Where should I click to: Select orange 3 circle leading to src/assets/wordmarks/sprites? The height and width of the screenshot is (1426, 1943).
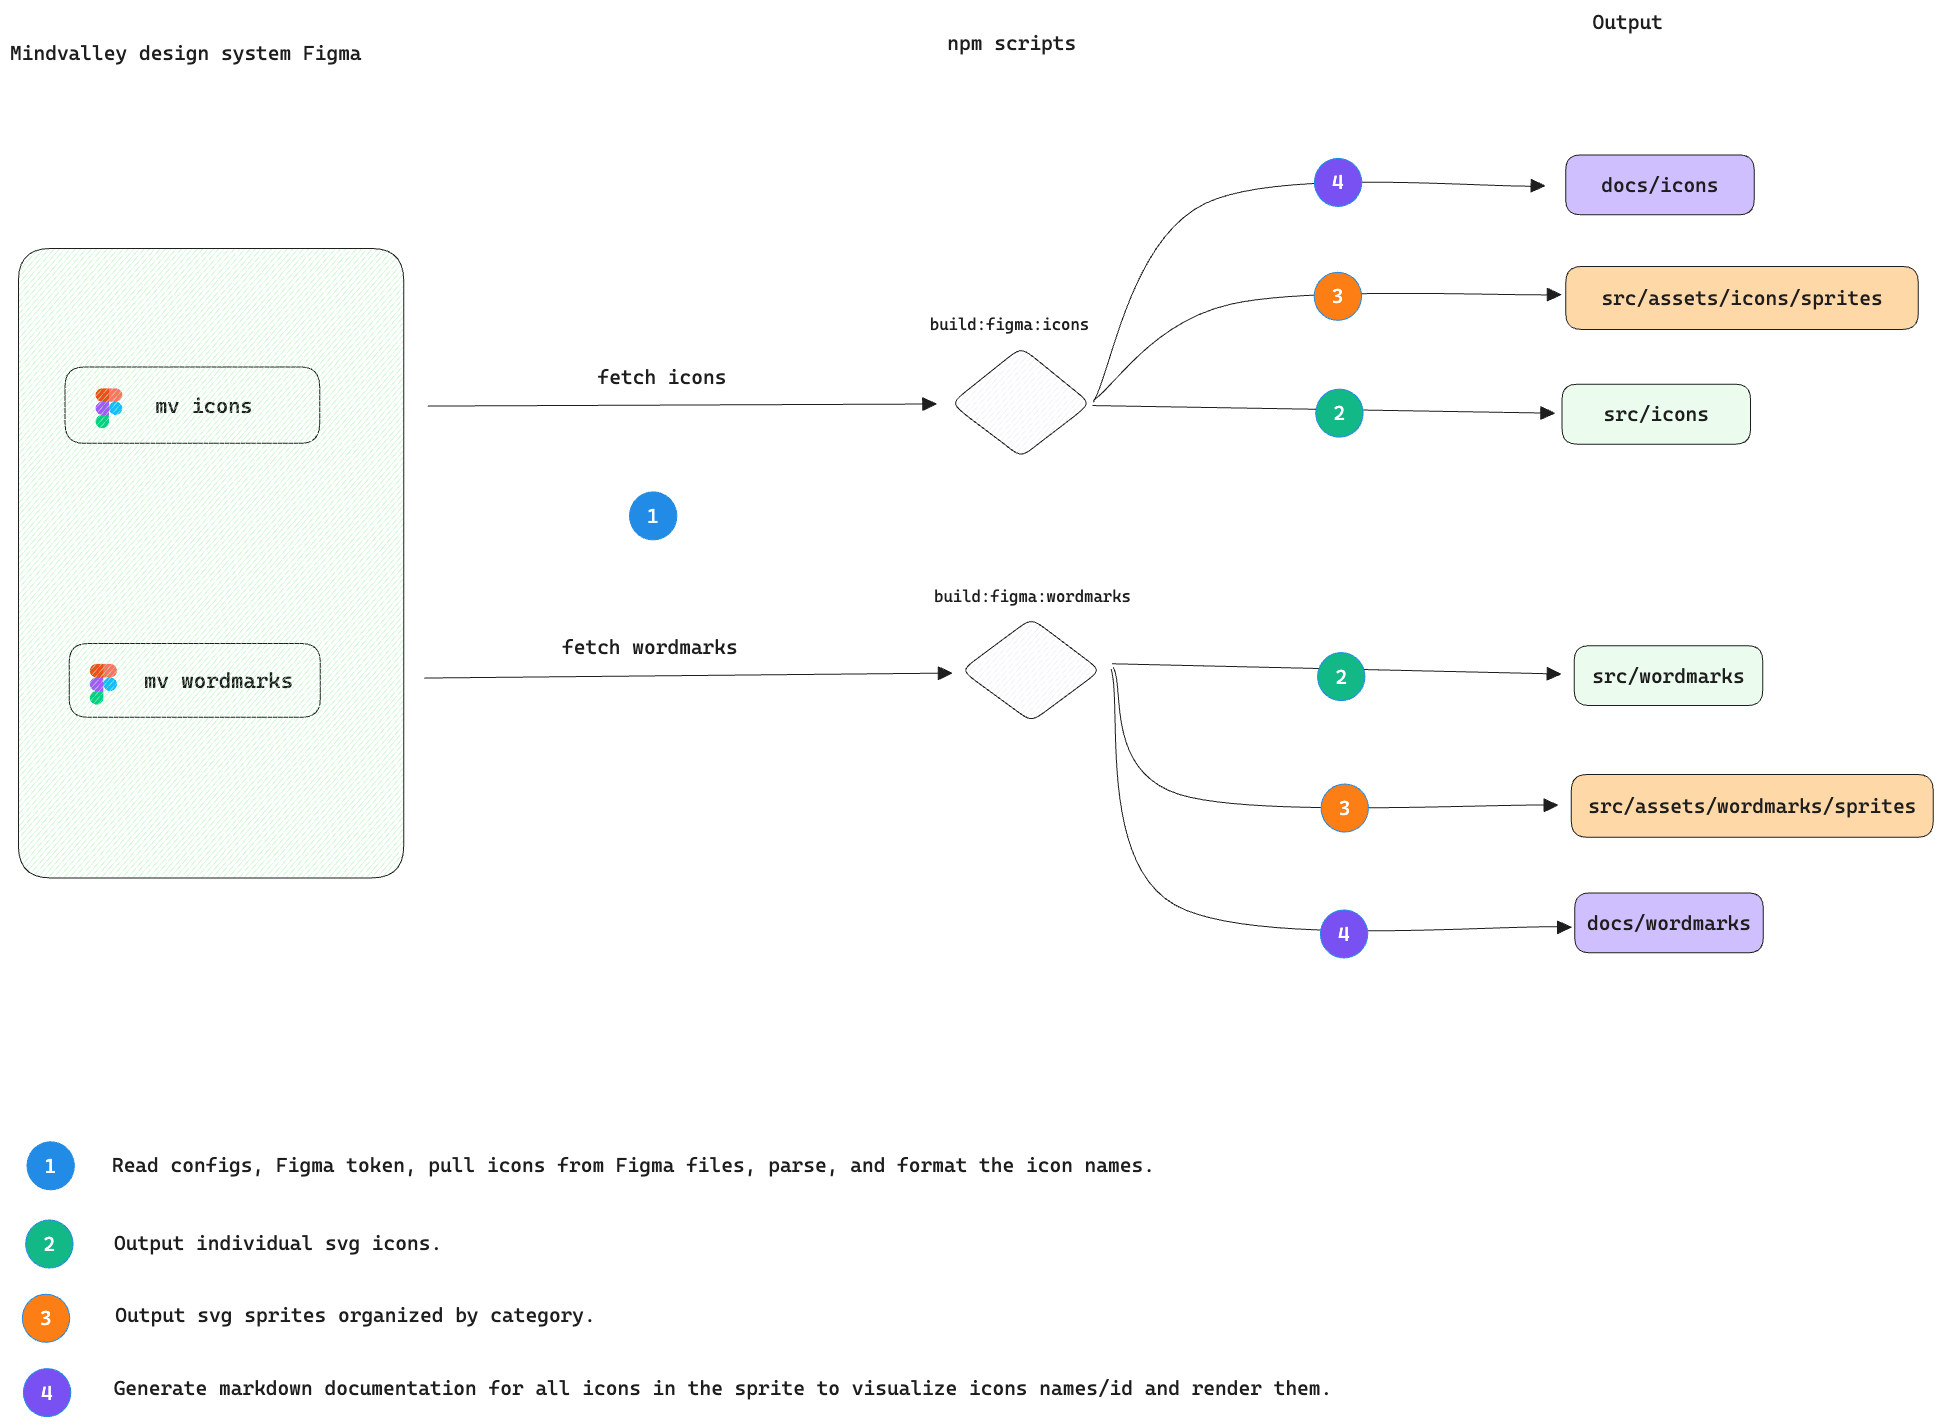click(x=1344, y=808)
